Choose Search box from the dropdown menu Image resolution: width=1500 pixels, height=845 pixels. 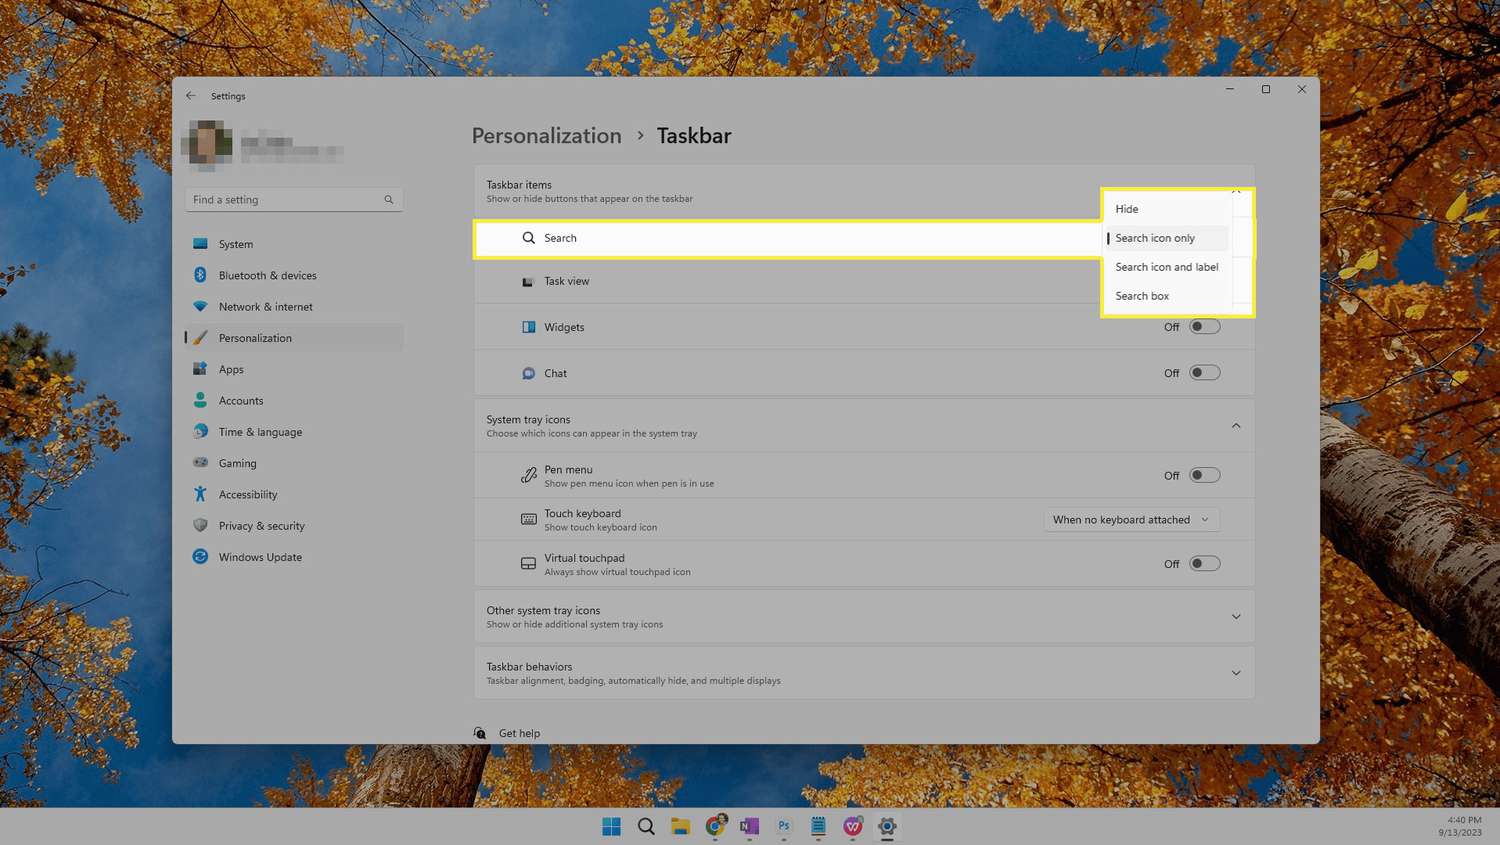pos(1142,296)
